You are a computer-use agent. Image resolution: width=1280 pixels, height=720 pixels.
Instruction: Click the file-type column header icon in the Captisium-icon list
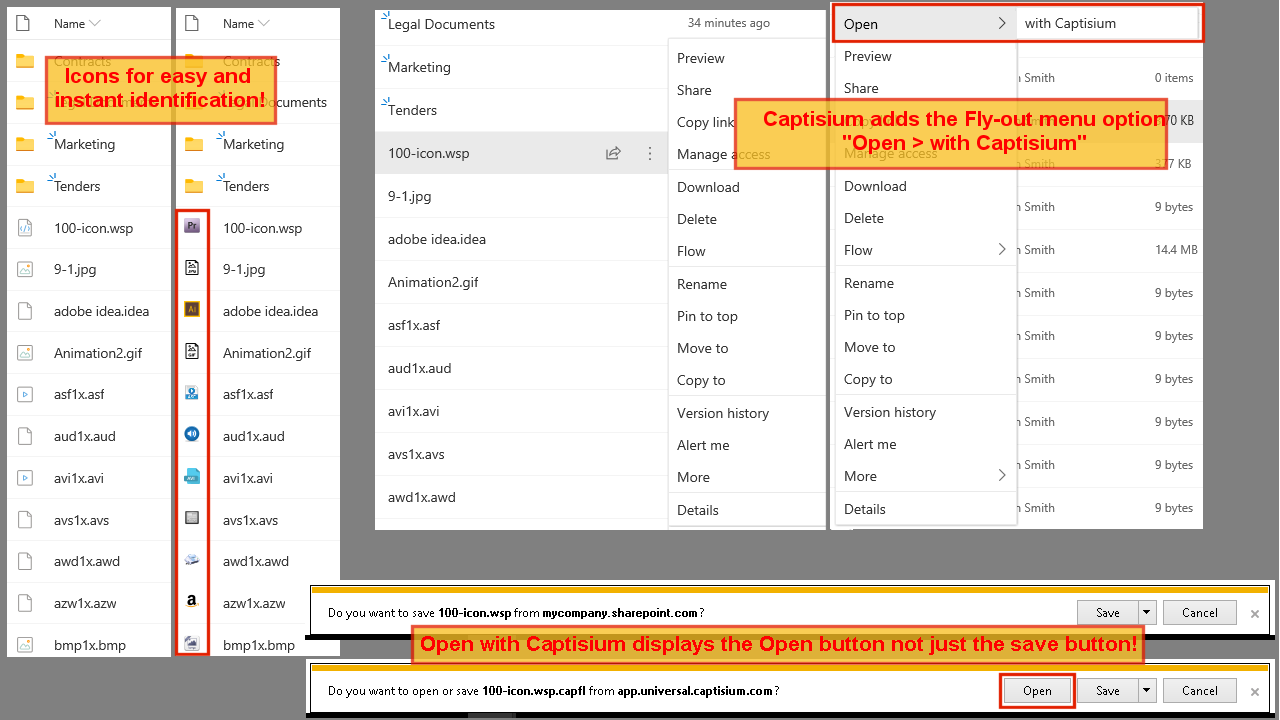coord(194,22)
